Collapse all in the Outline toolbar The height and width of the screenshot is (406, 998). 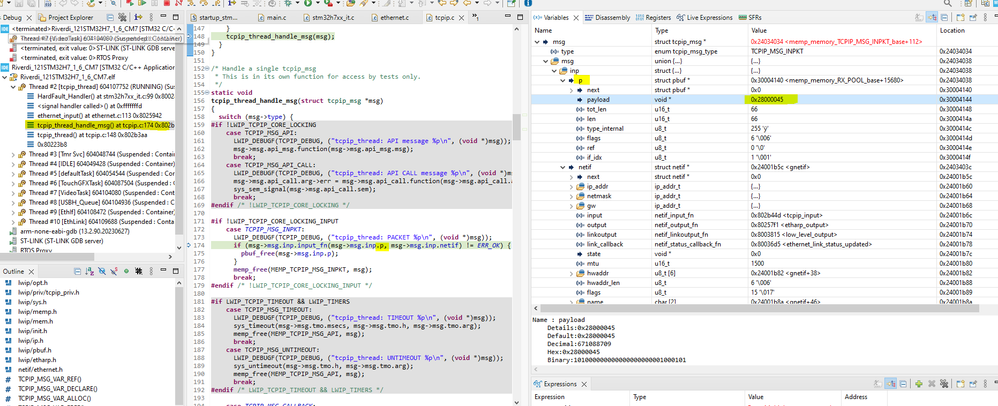(78, 272)
